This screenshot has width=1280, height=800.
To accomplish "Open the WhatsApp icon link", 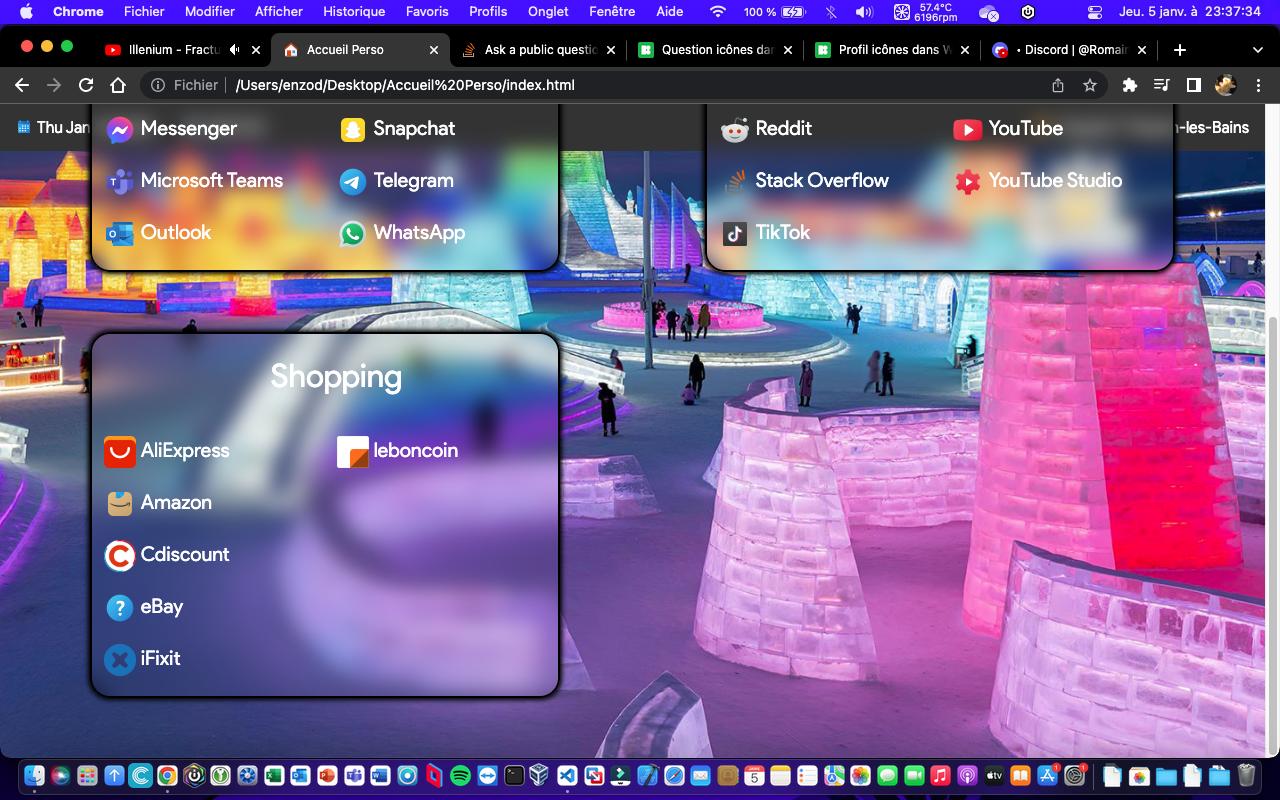I will 353,233.
